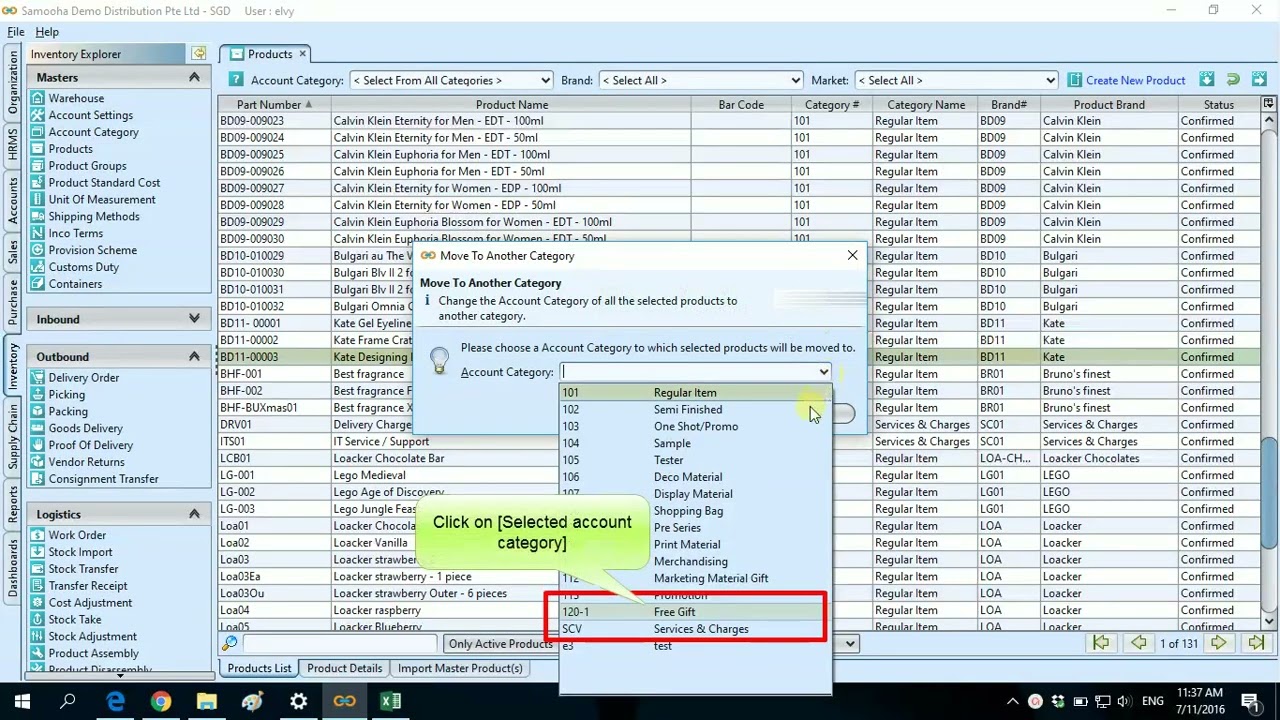Expand the Inbound section
This screenshot has width=1280, height=720.
click(x=194, y=319)
